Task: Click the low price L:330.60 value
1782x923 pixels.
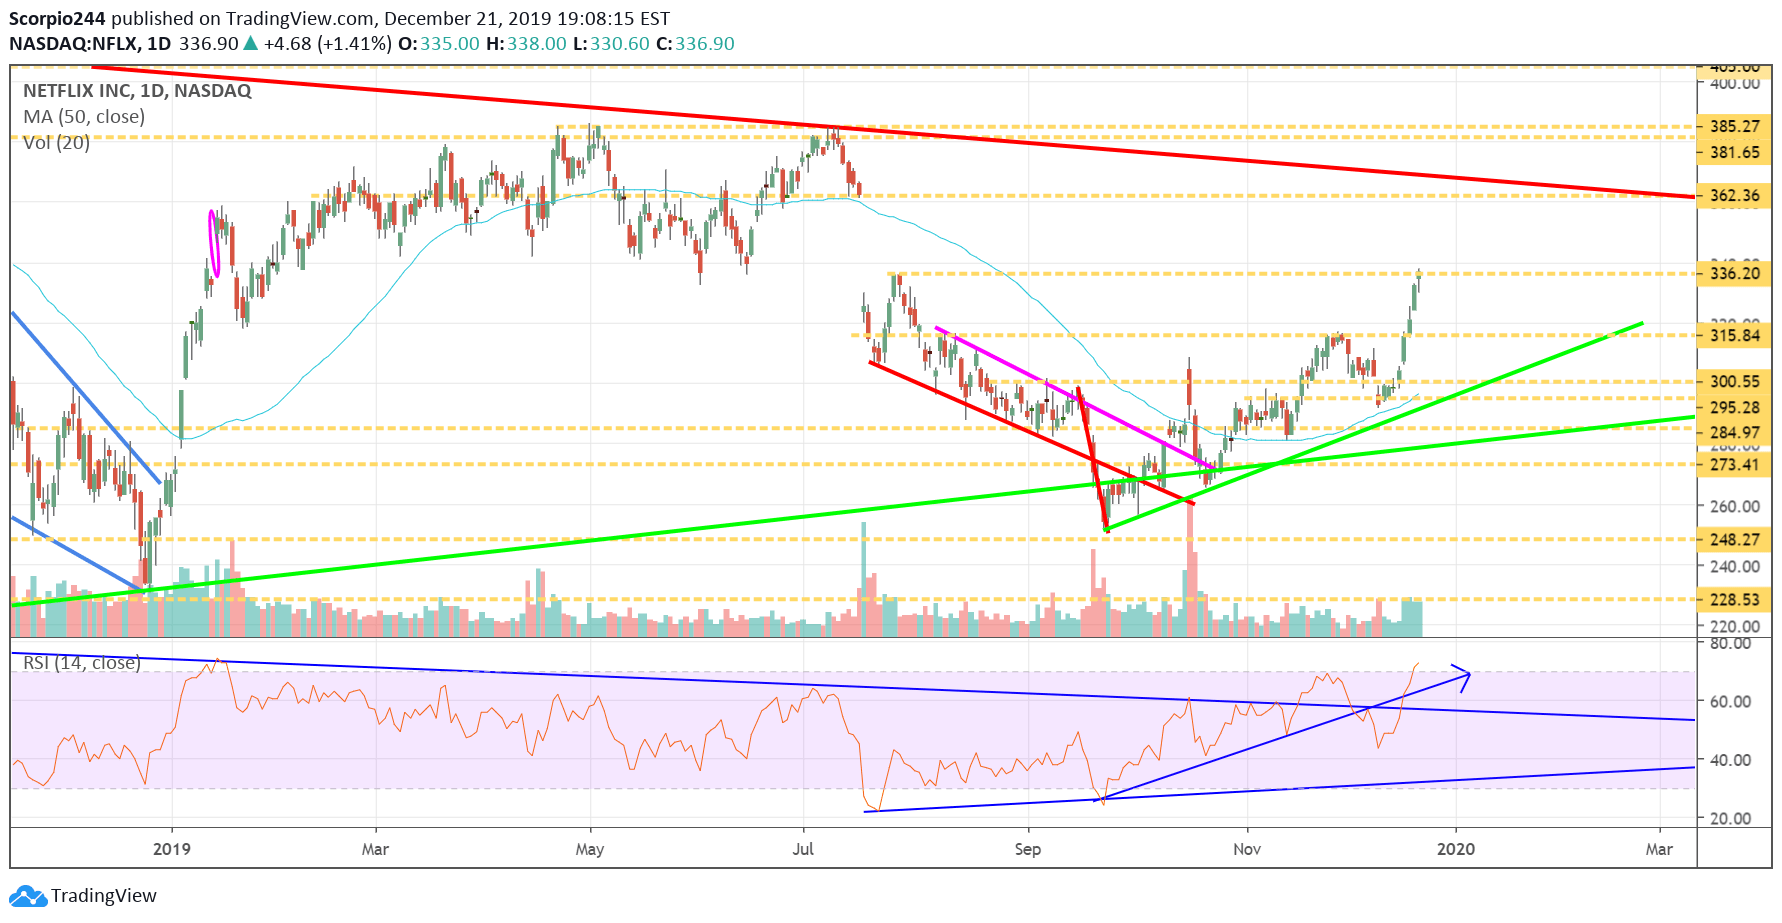Action: [611, 44]
